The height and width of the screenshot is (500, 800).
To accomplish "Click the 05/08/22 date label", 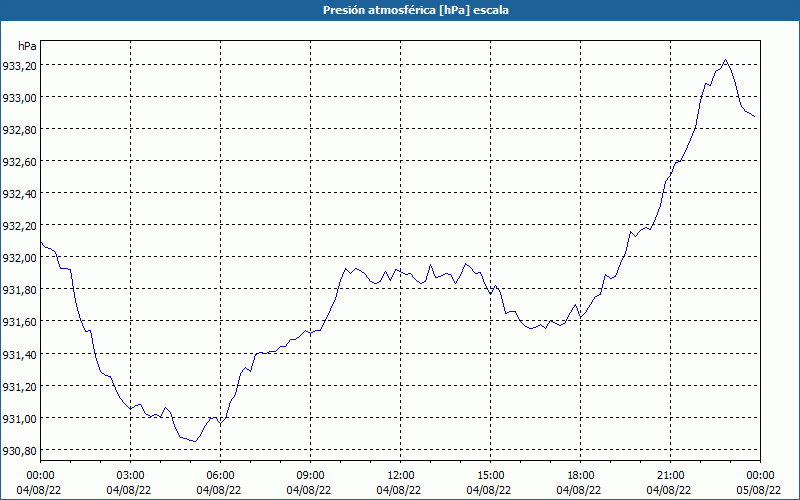I will [x=760, y=490].
